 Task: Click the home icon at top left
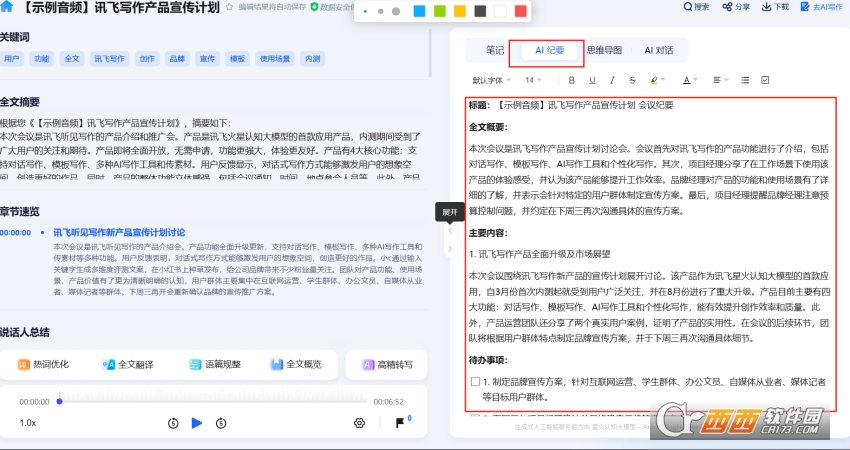tap(7, 6)
